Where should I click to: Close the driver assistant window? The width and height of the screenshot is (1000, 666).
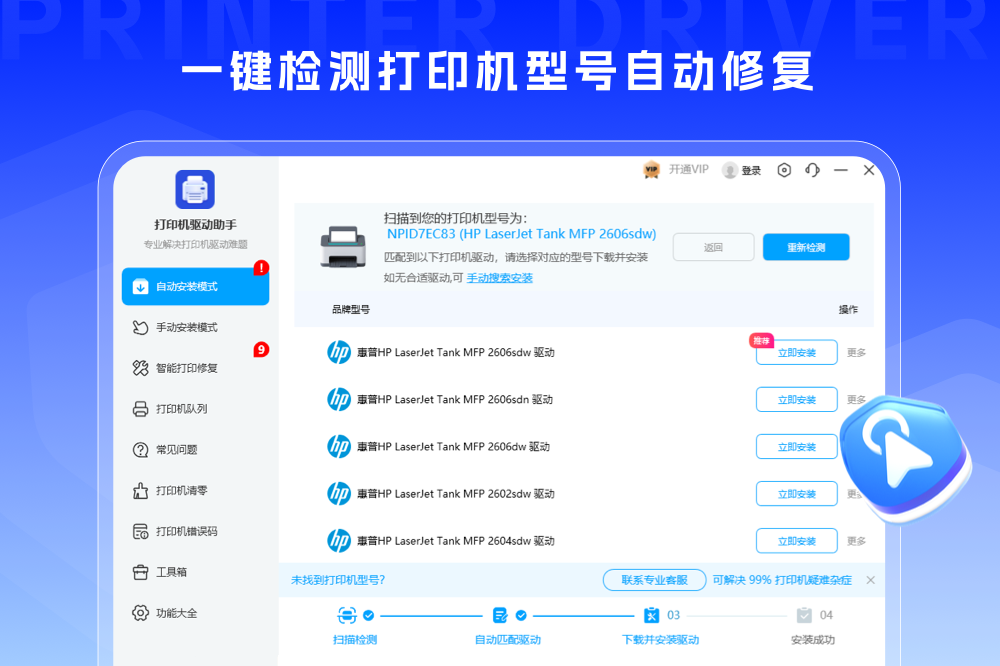tap(869, 170)
